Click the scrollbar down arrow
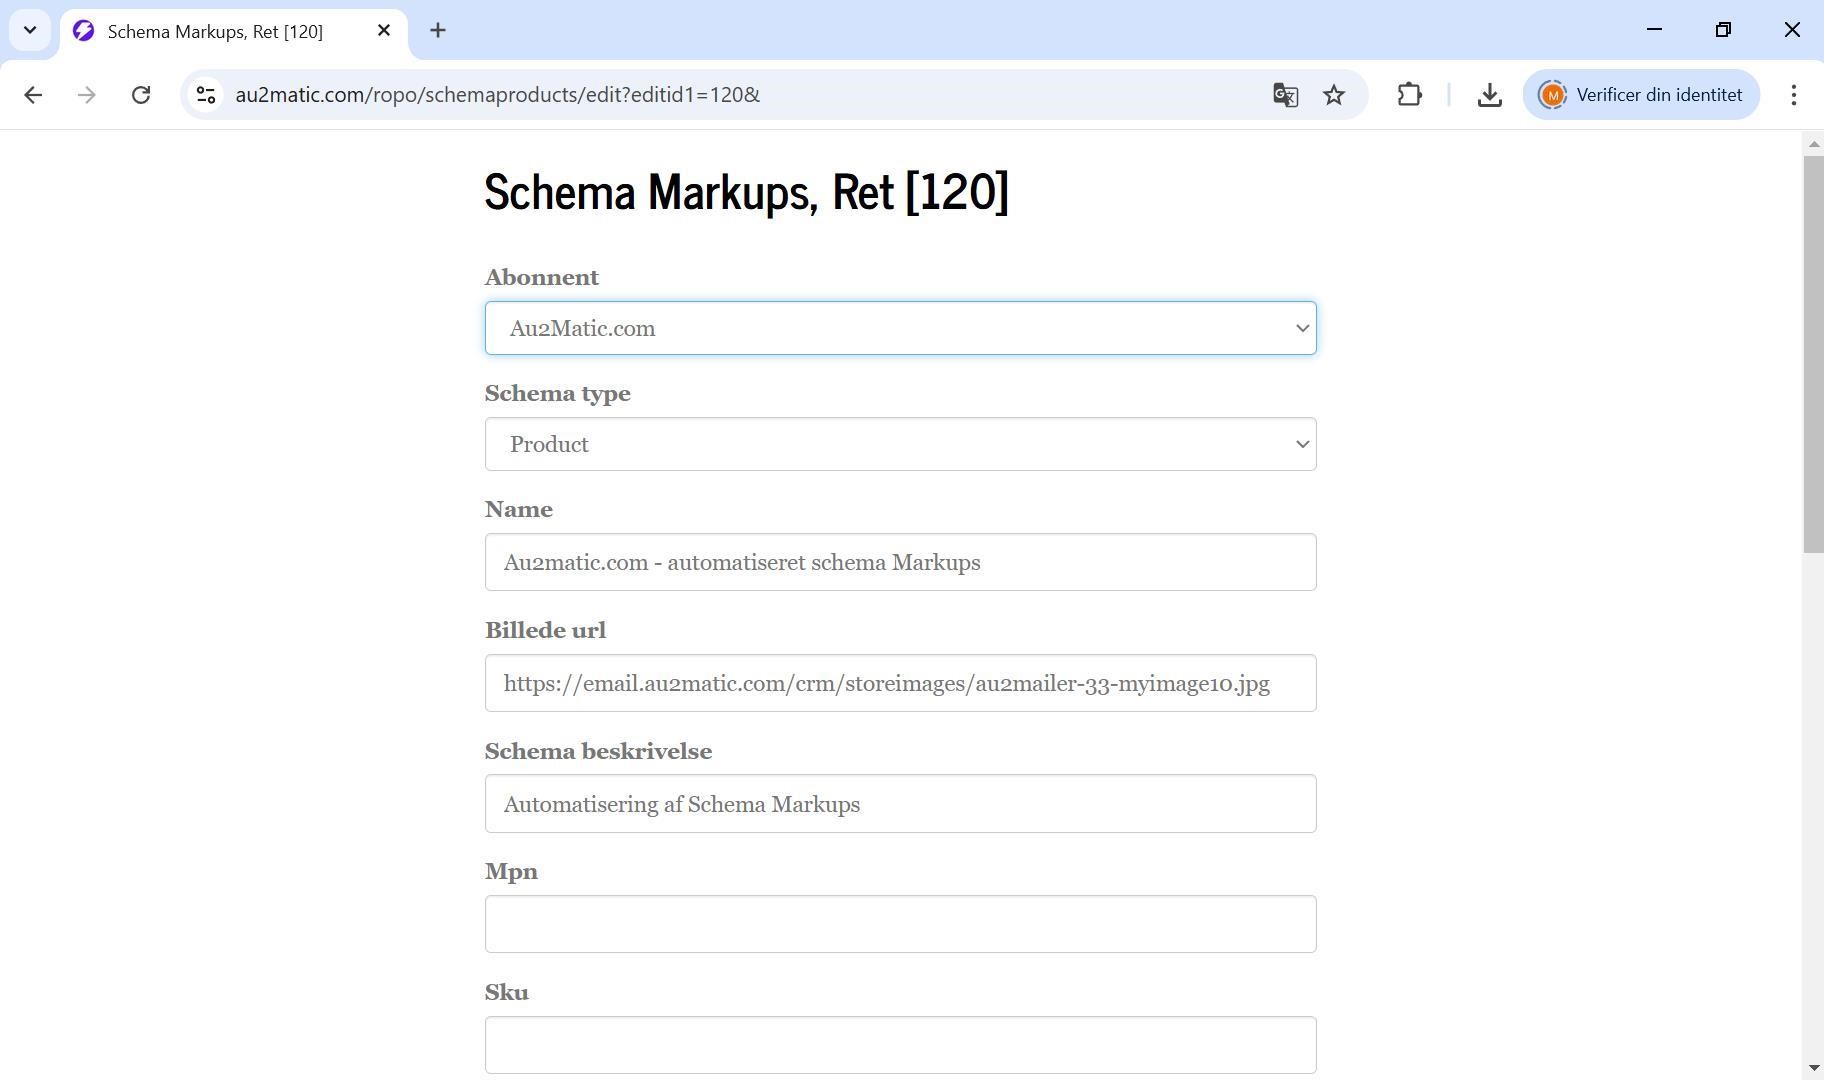The image size is (1824, 1080). pos(1813,1068)
